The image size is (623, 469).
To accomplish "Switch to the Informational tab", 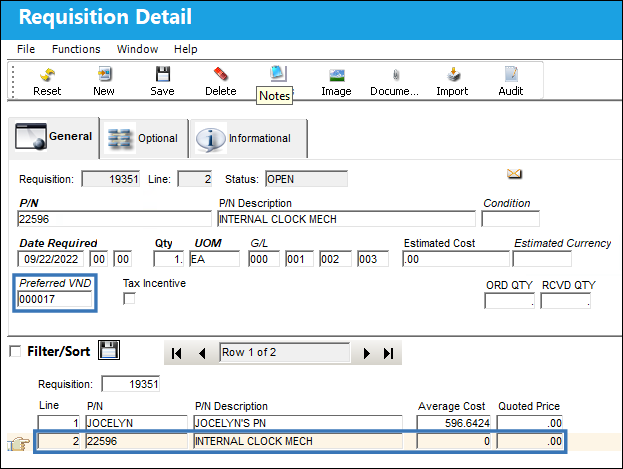I will [249, 138].
